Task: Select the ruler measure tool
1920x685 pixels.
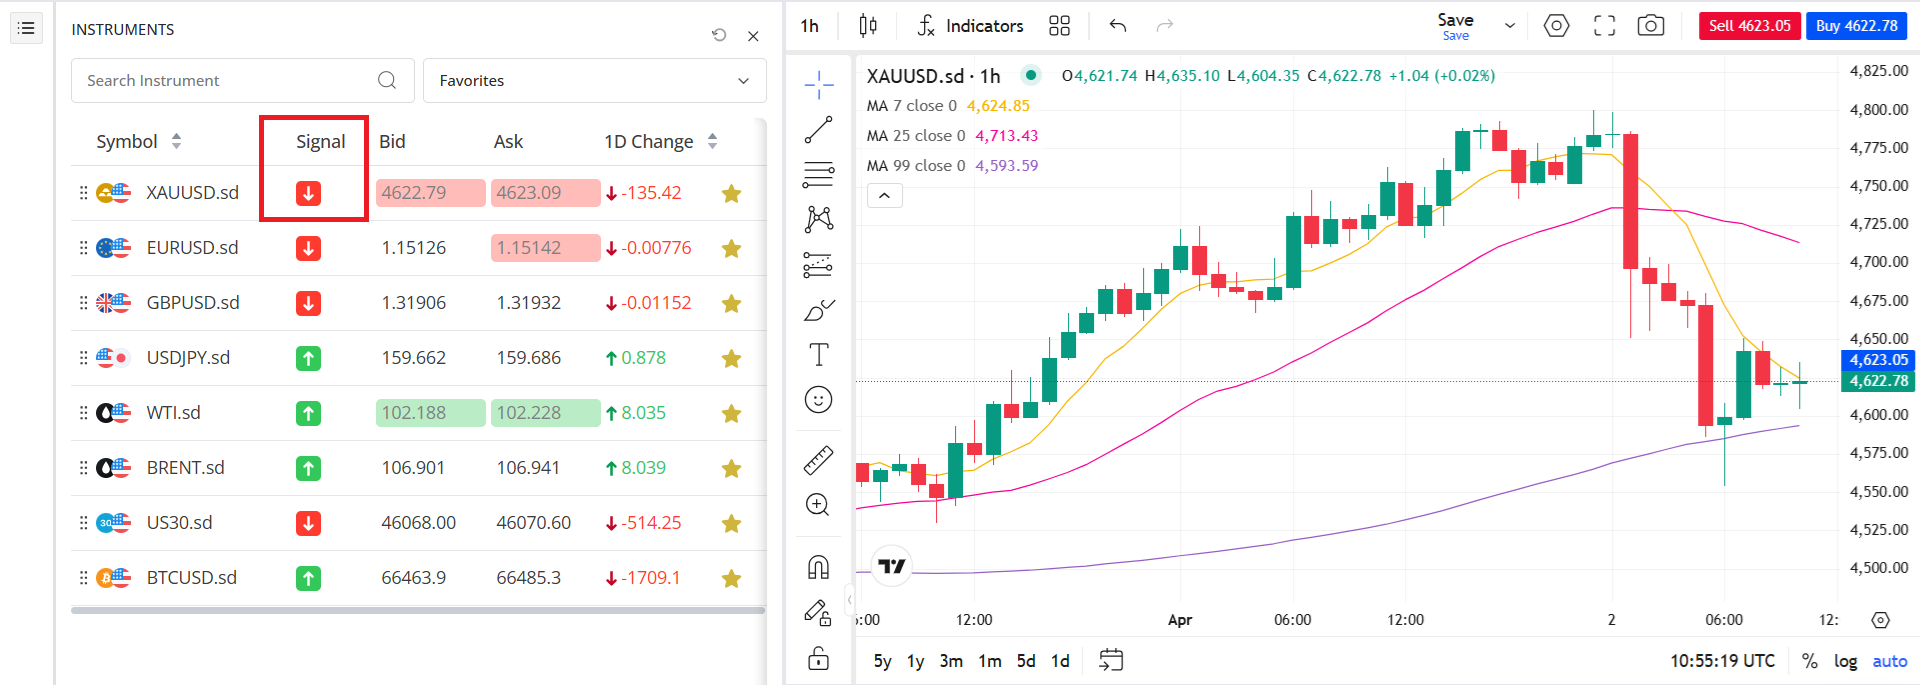Action: click(x=819, y=460)
